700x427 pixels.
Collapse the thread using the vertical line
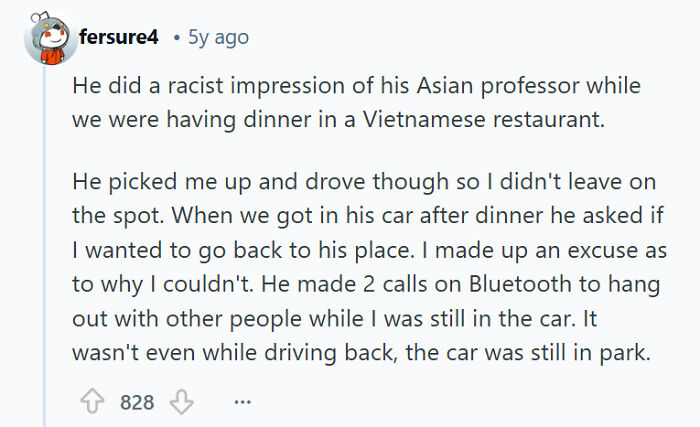click(x=45, y=250)
